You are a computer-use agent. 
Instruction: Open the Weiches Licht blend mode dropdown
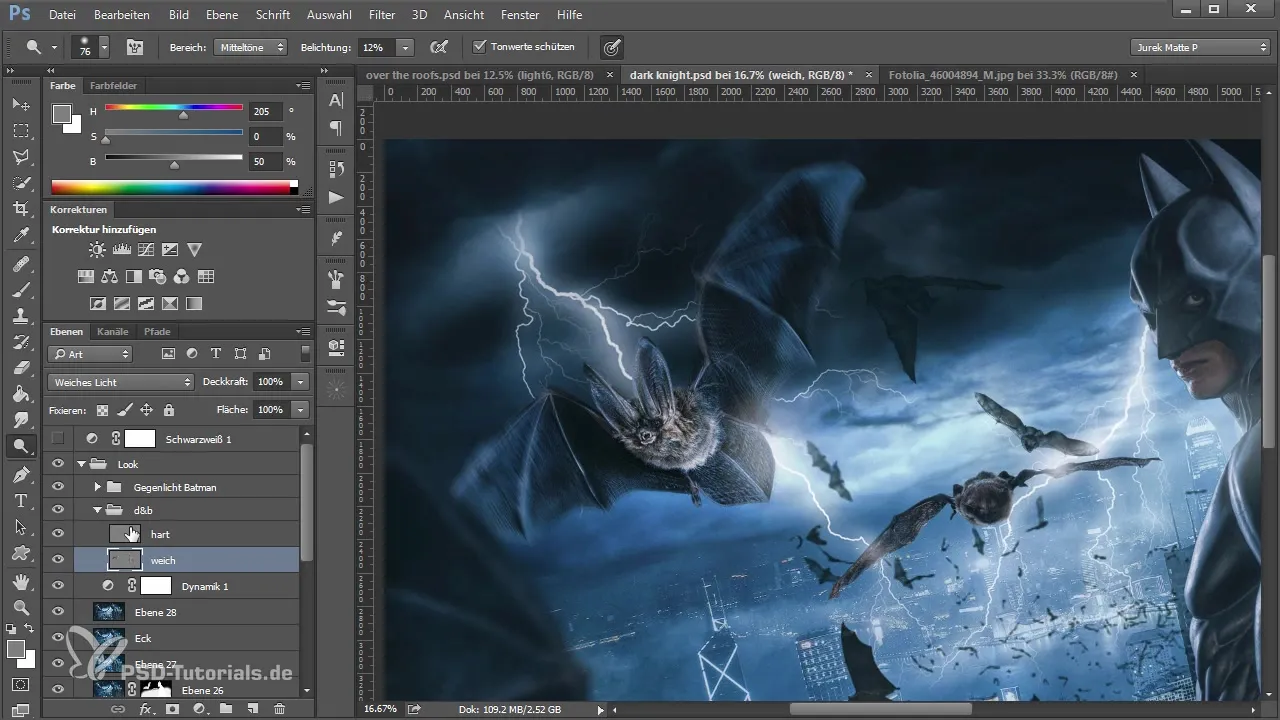(120, 382)
